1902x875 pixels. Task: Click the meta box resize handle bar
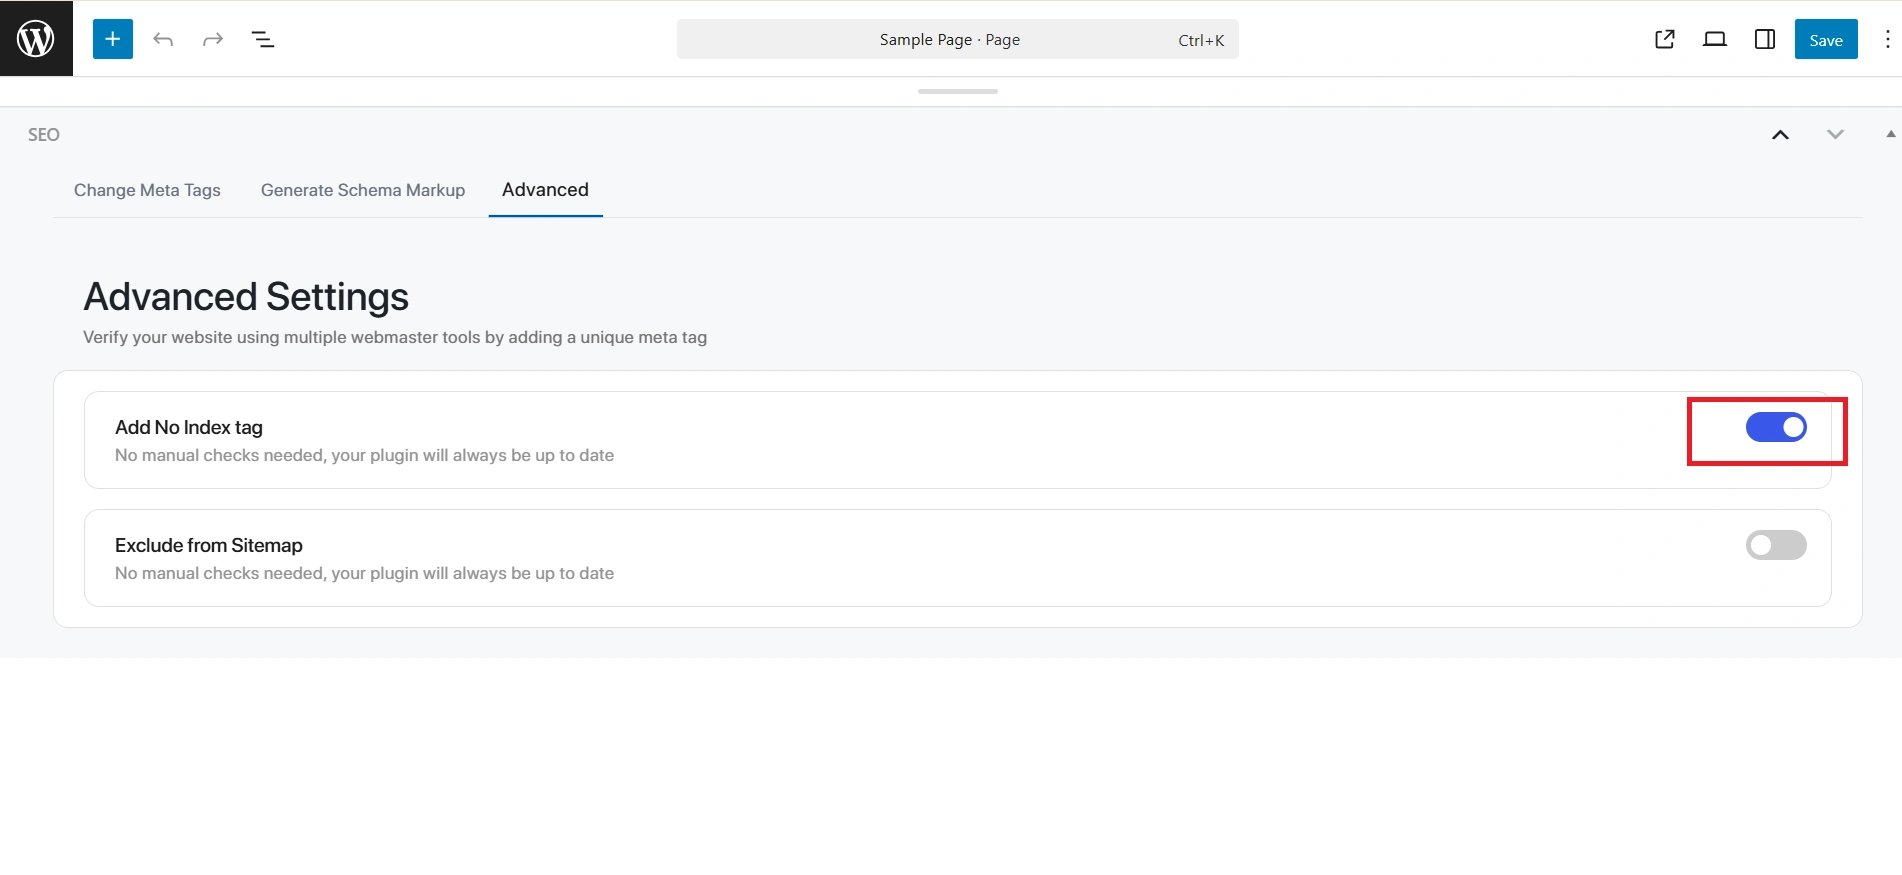click(x=958, y=91)
